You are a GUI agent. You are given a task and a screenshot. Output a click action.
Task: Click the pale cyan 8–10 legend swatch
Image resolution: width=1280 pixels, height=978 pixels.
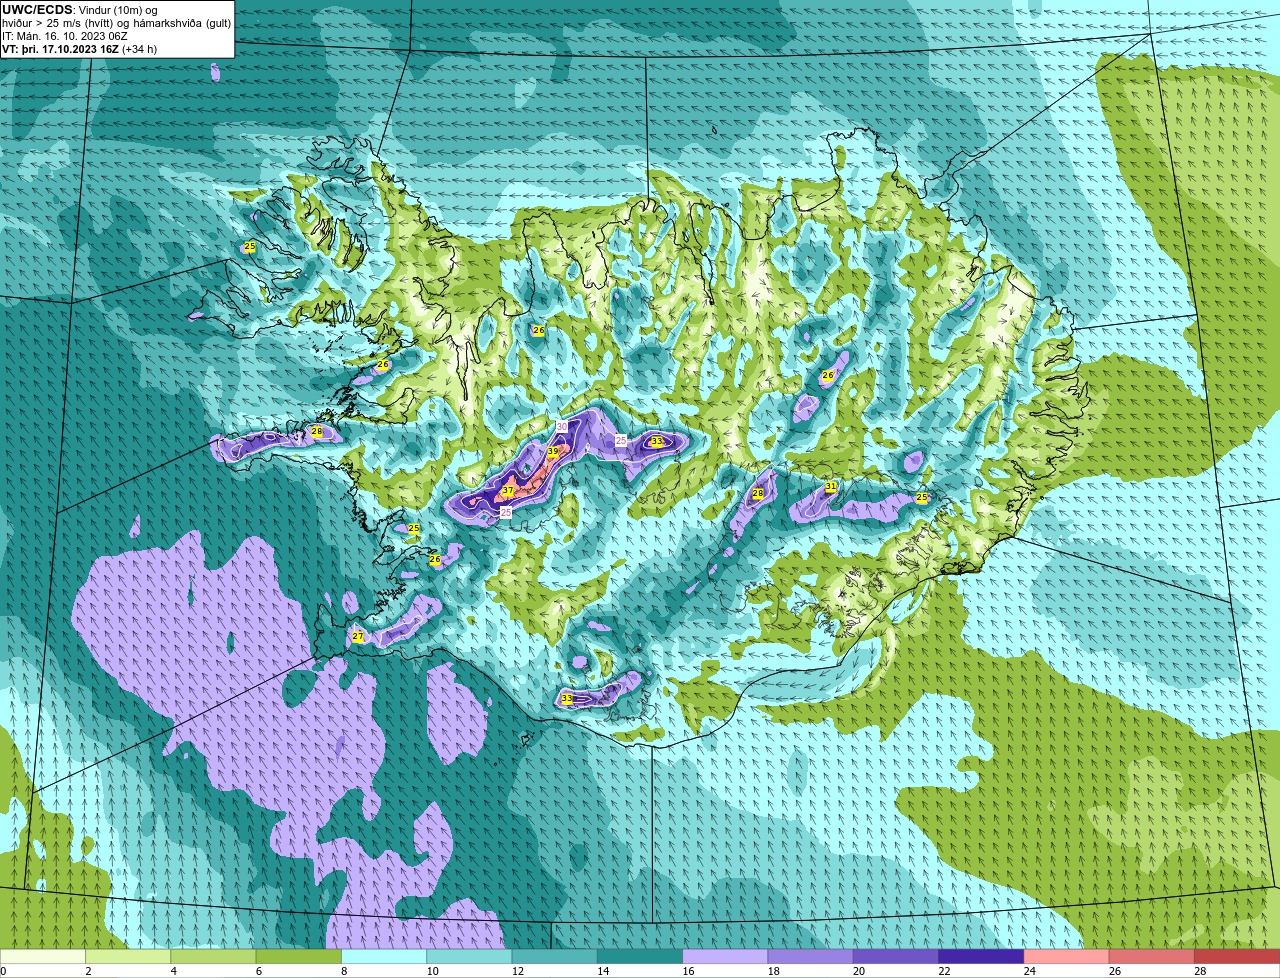coord(384,957)
